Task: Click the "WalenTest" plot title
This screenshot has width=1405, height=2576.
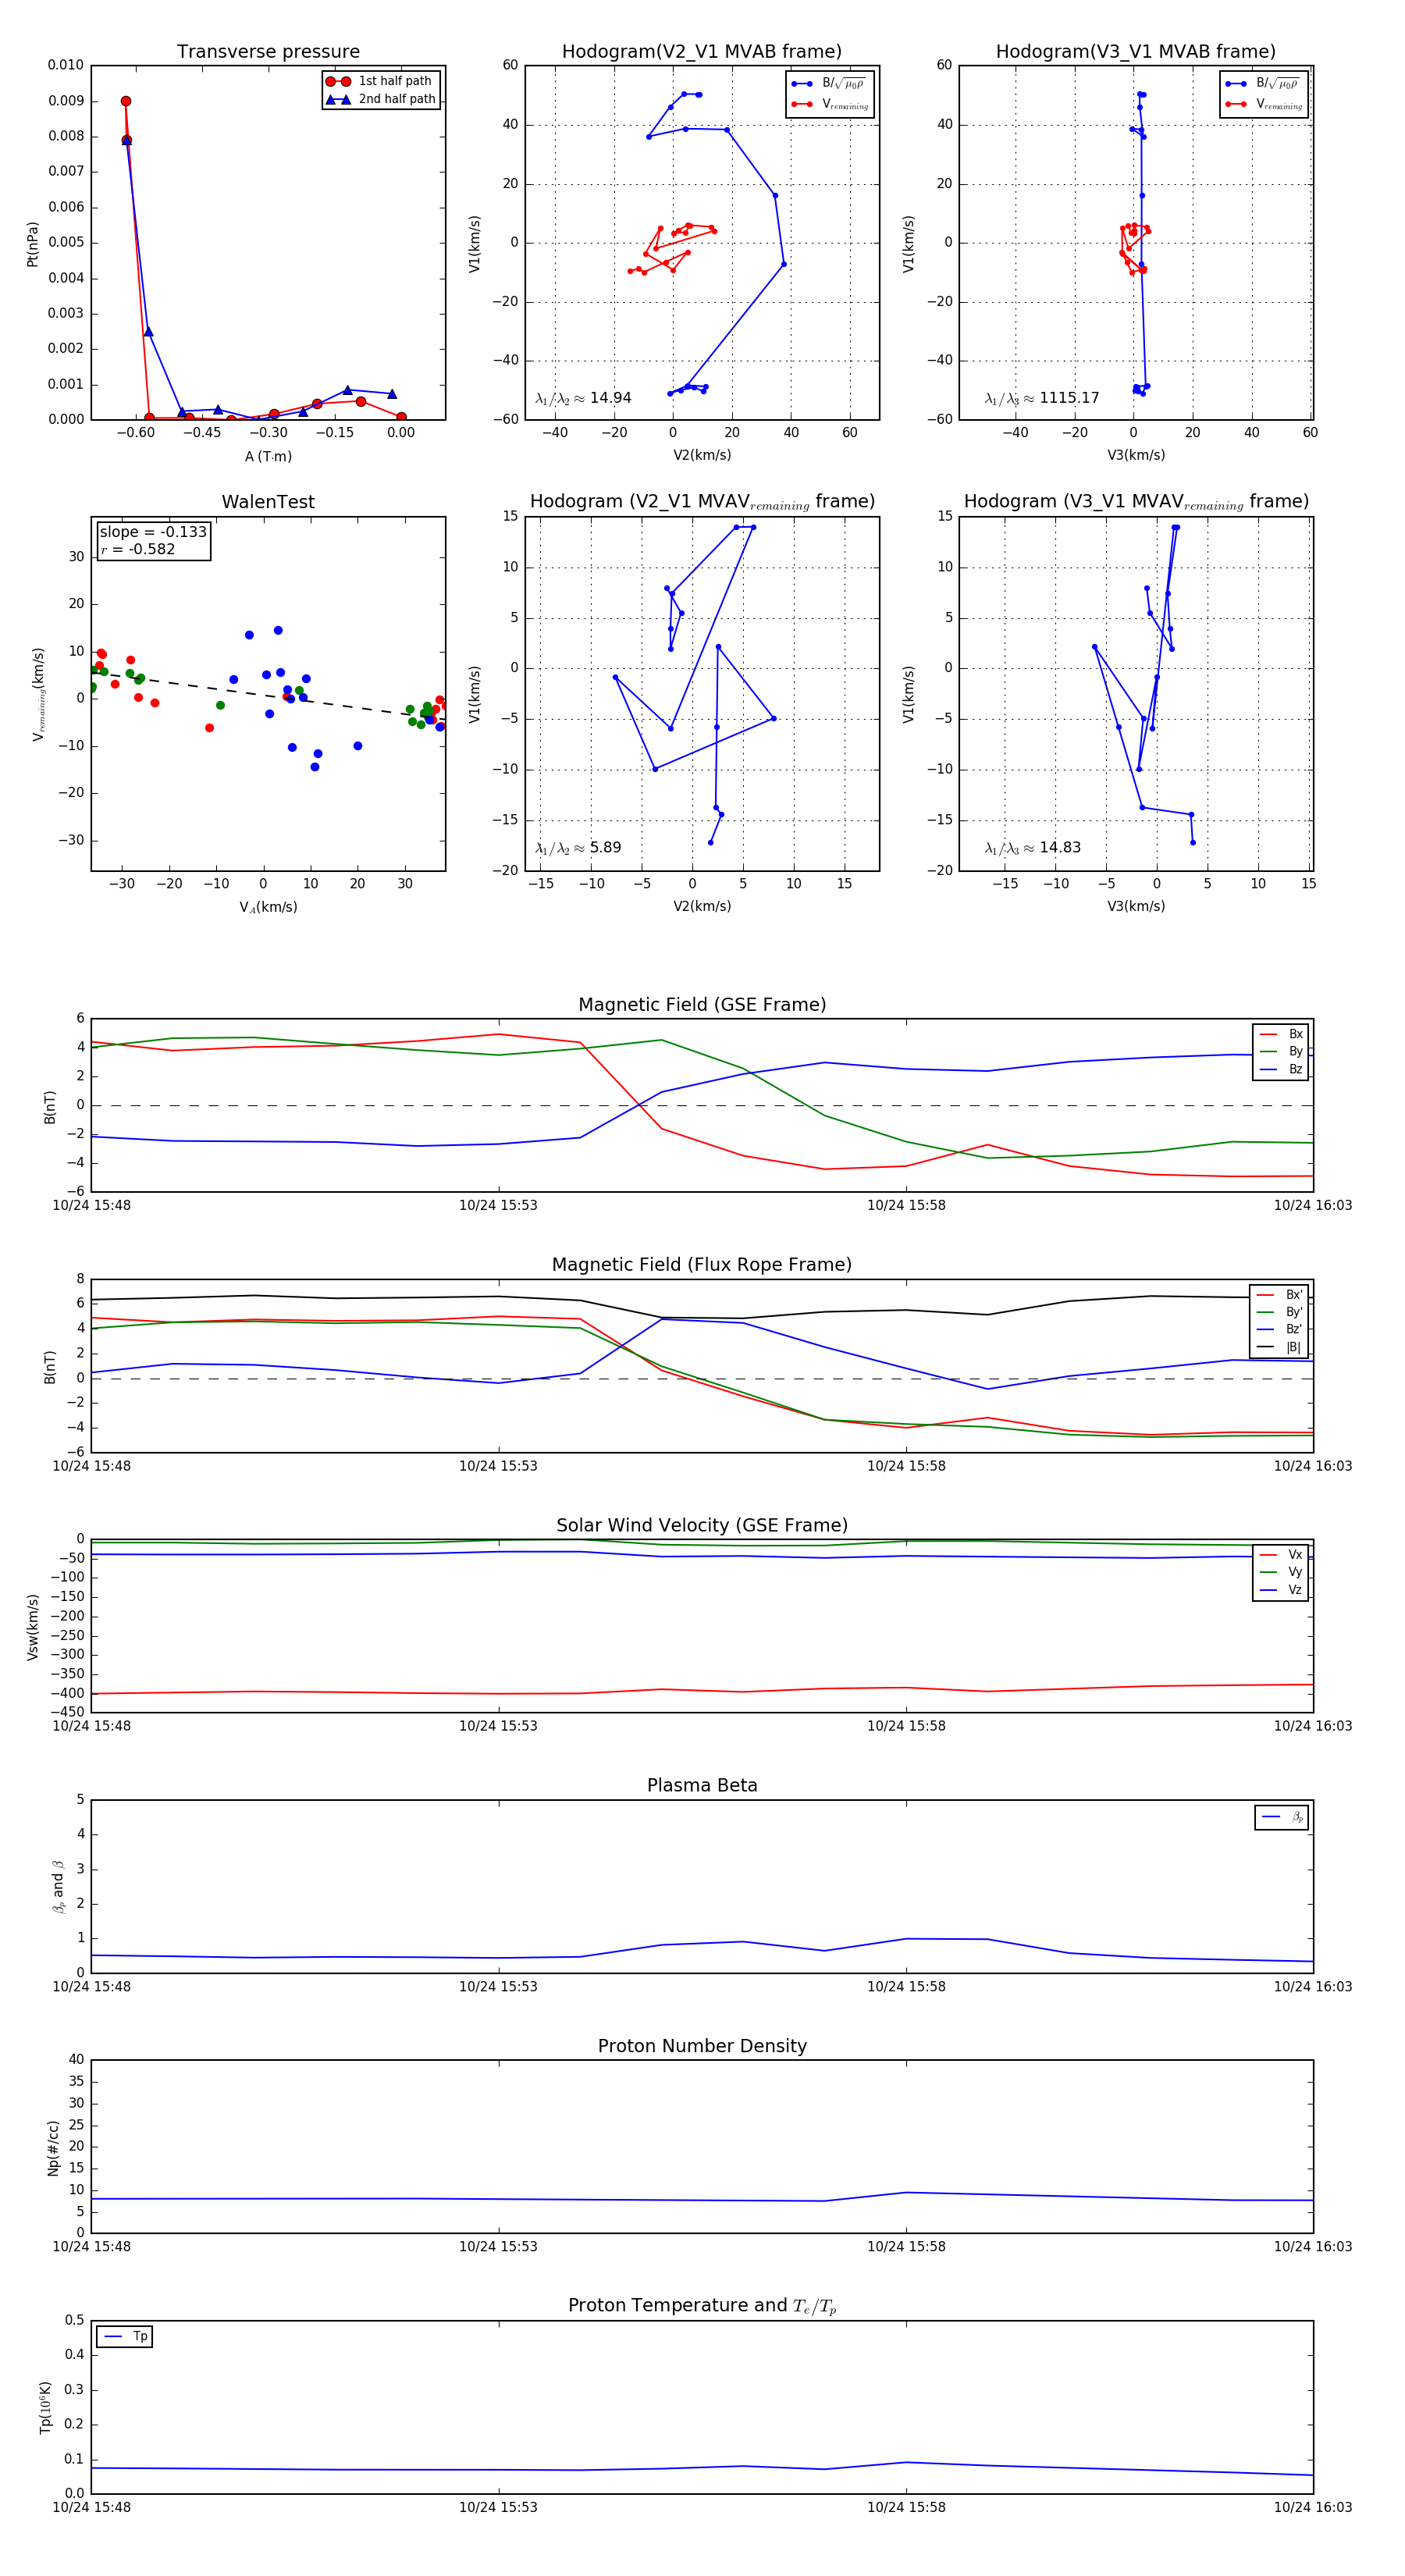Action: pos(268,502)
